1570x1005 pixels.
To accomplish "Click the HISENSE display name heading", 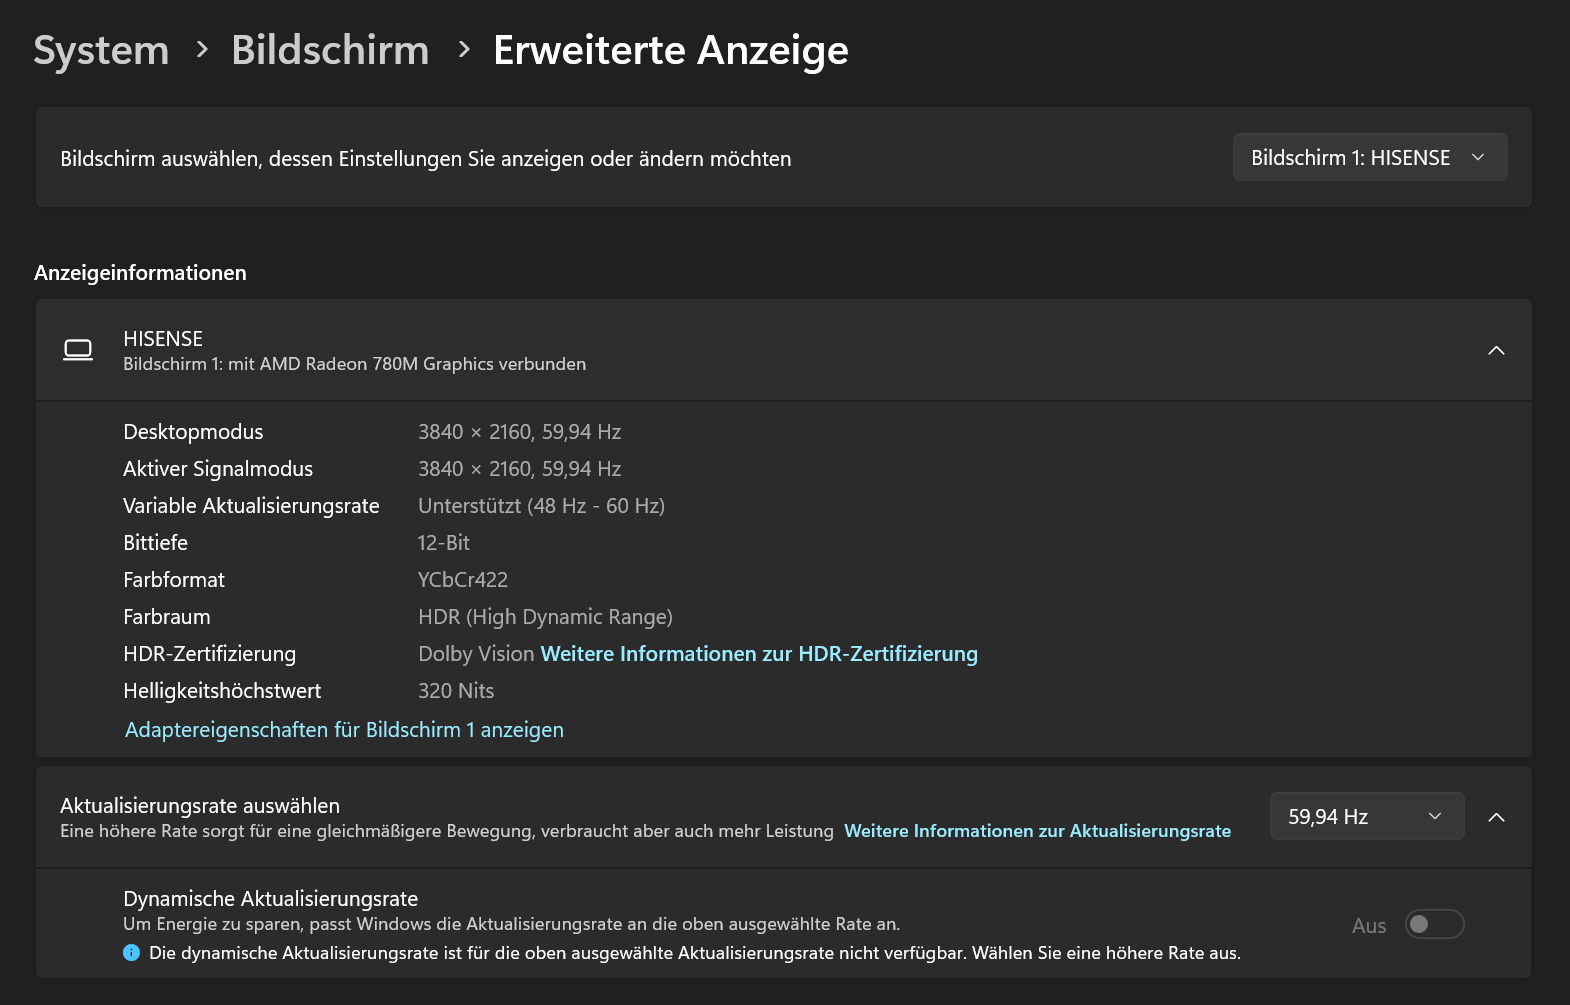I will pyautogui.click(x=163, y=339).
